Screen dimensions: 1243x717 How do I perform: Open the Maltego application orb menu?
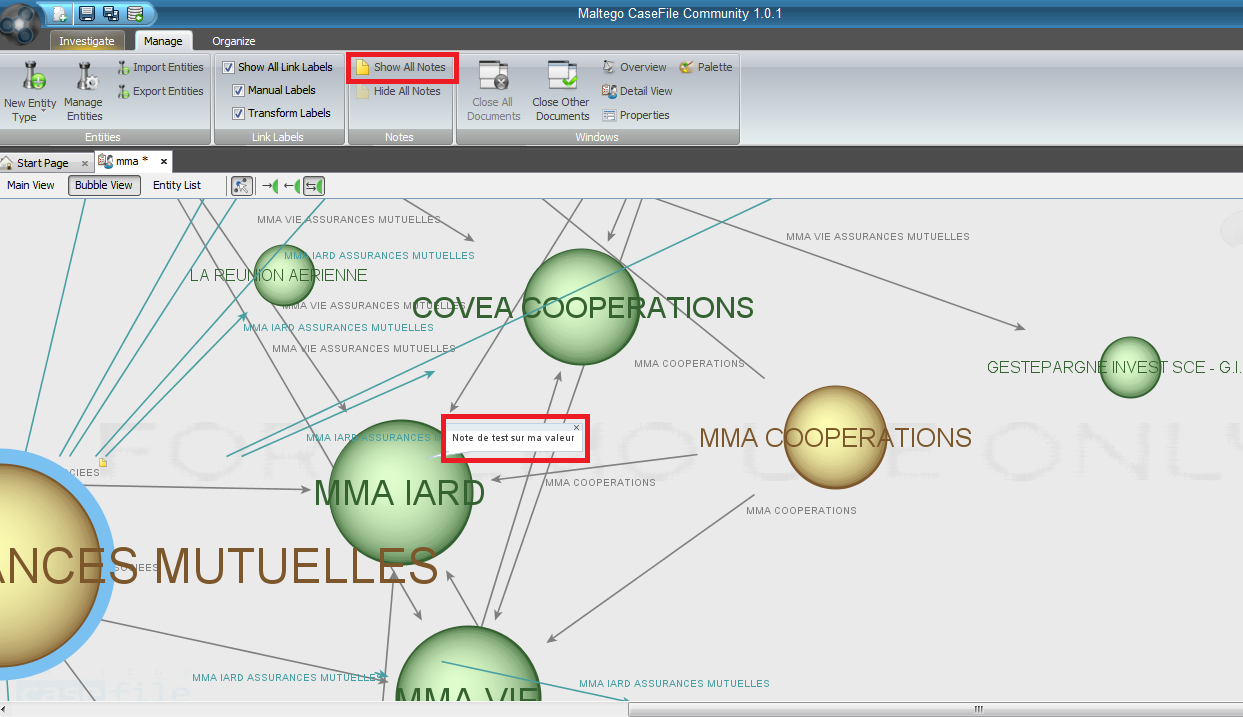(x=20, y=22)
